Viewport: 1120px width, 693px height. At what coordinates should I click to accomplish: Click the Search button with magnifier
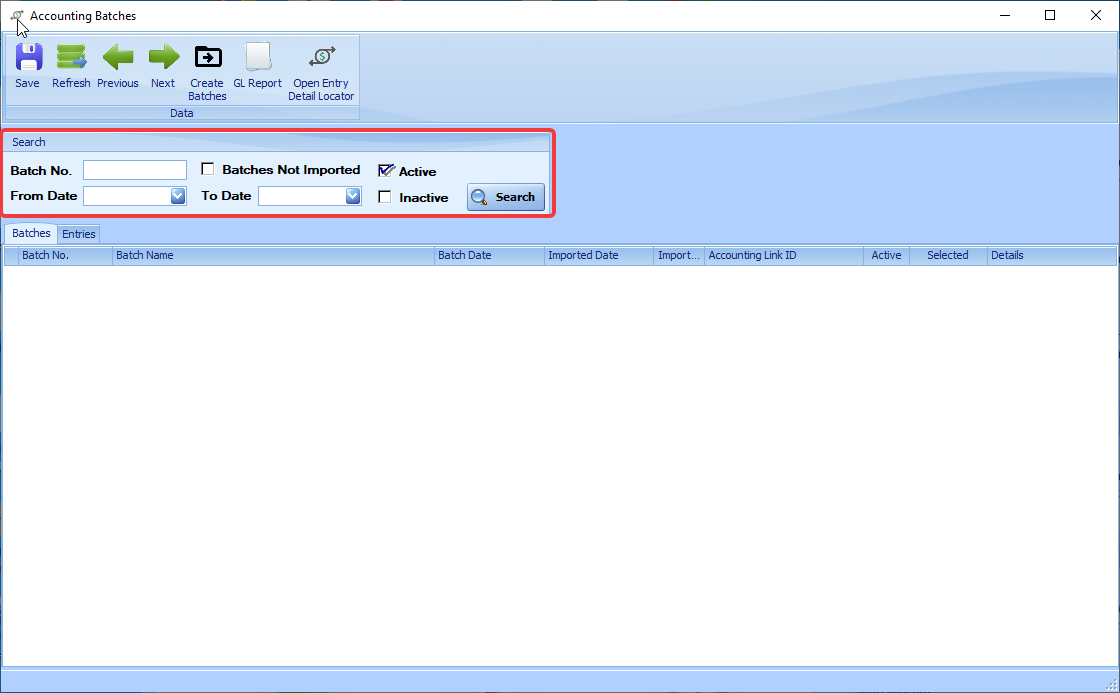506,197
